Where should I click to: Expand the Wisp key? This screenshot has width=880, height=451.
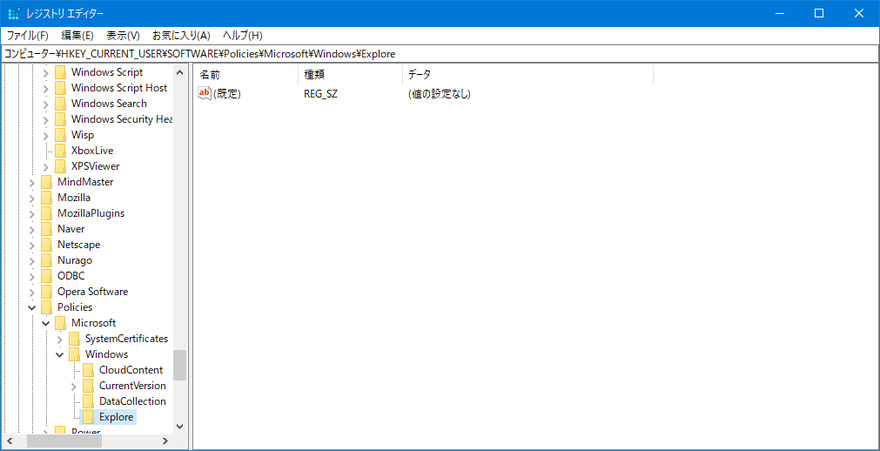pos(47,135)
